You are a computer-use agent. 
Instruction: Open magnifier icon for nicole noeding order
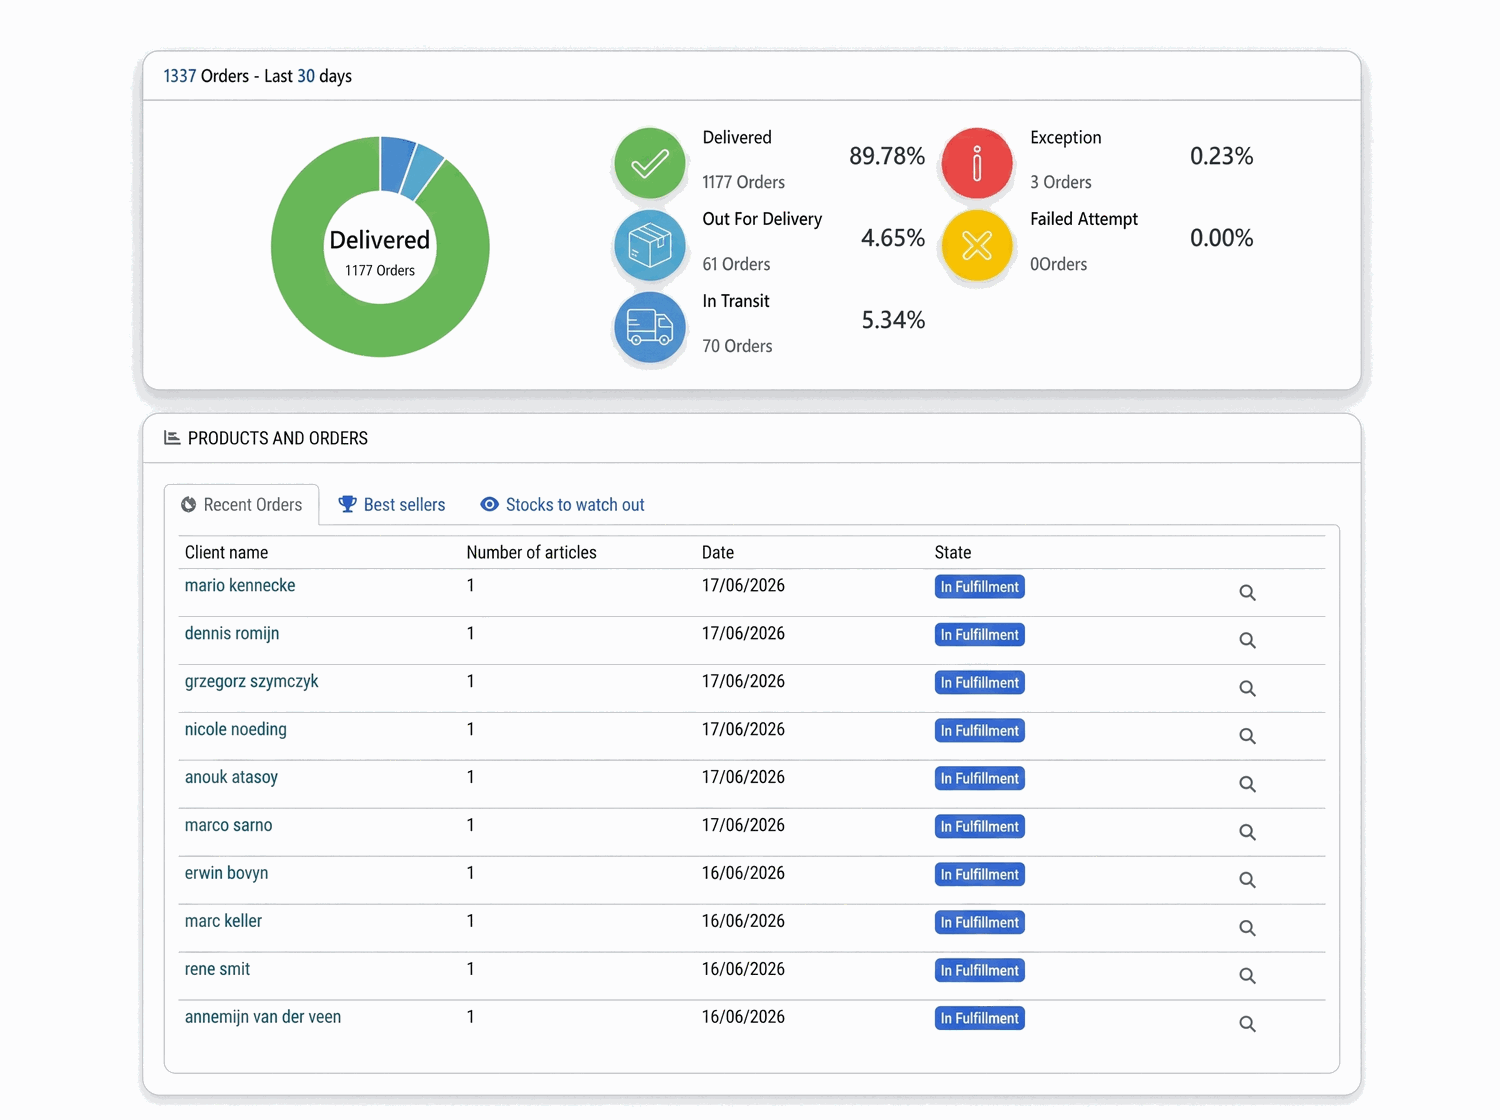point(1247,737)
